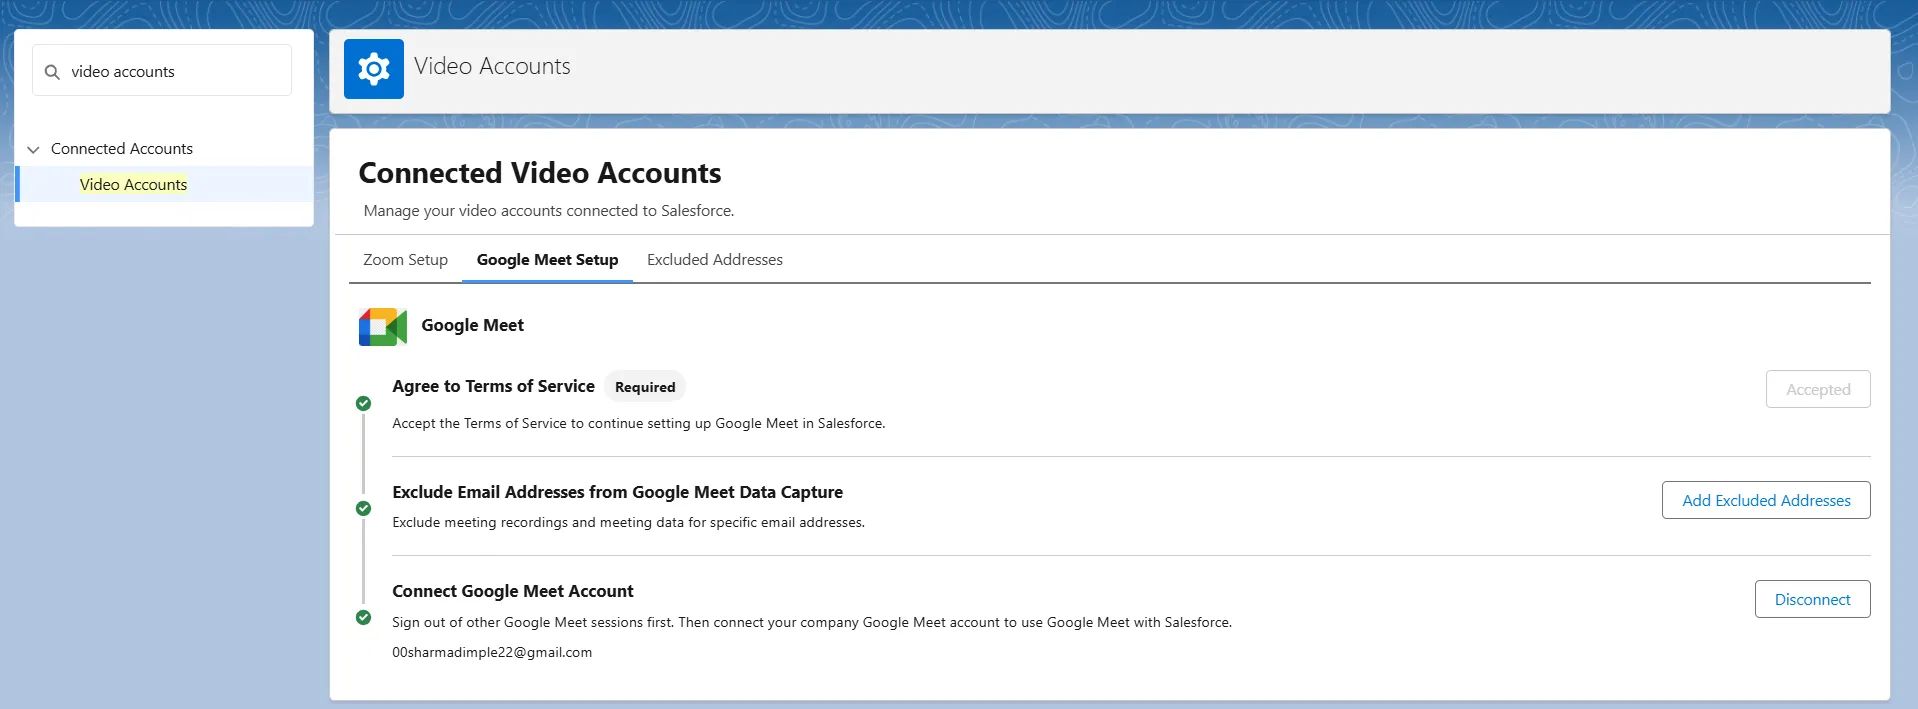
Task: Click green checkmark beside Exclude Email Addresses
Action: [363, 509]
